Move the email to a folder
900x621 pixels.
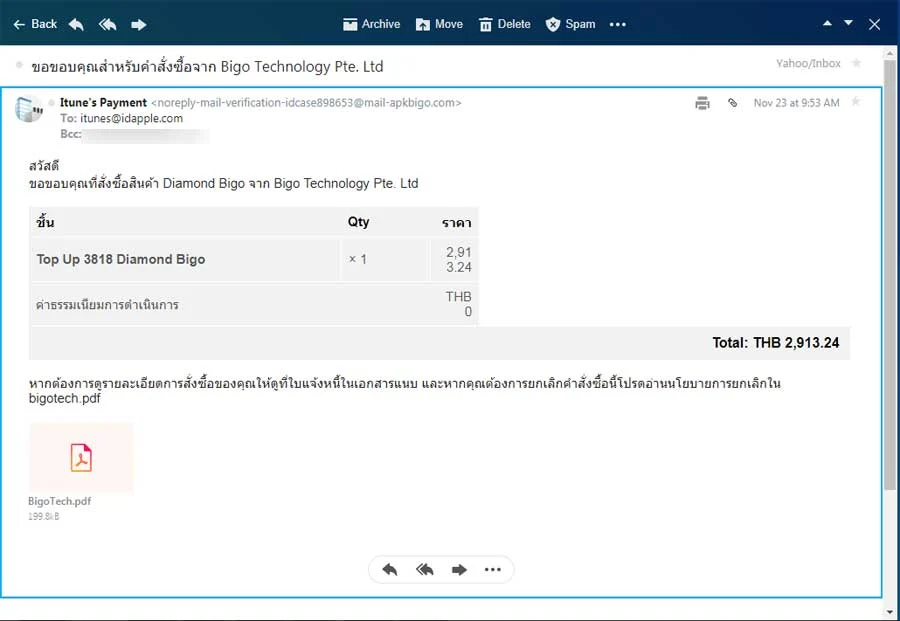pyautogui.click(x=439, y=24)
